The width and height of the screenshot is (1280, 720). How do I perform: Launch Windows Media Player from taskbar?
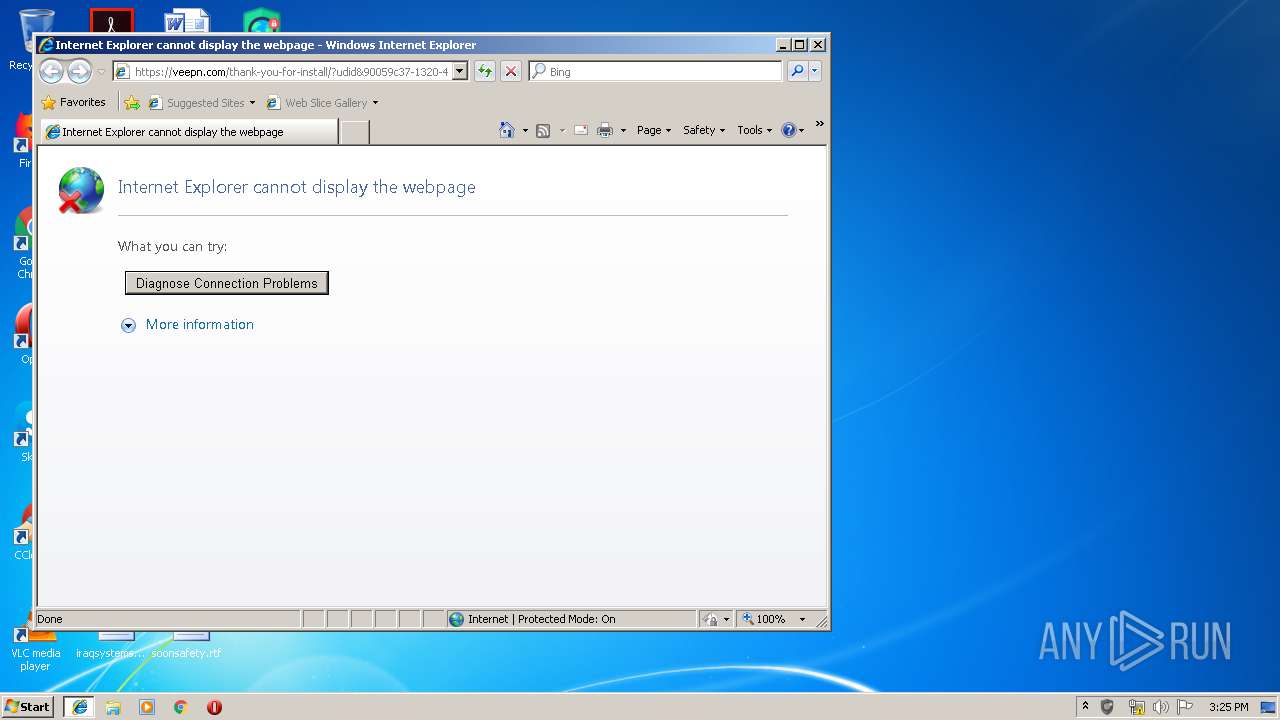147,706
